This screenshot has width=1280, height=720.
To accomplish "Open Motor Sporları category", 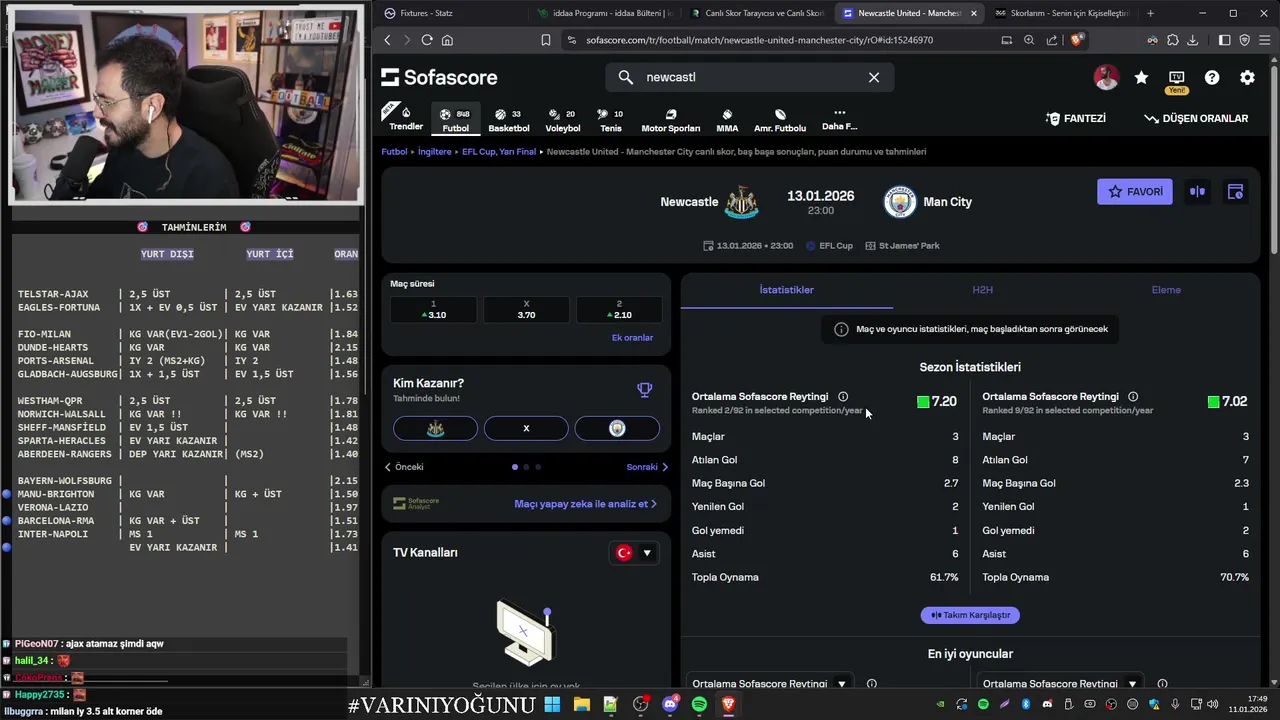I will (671, 120).
